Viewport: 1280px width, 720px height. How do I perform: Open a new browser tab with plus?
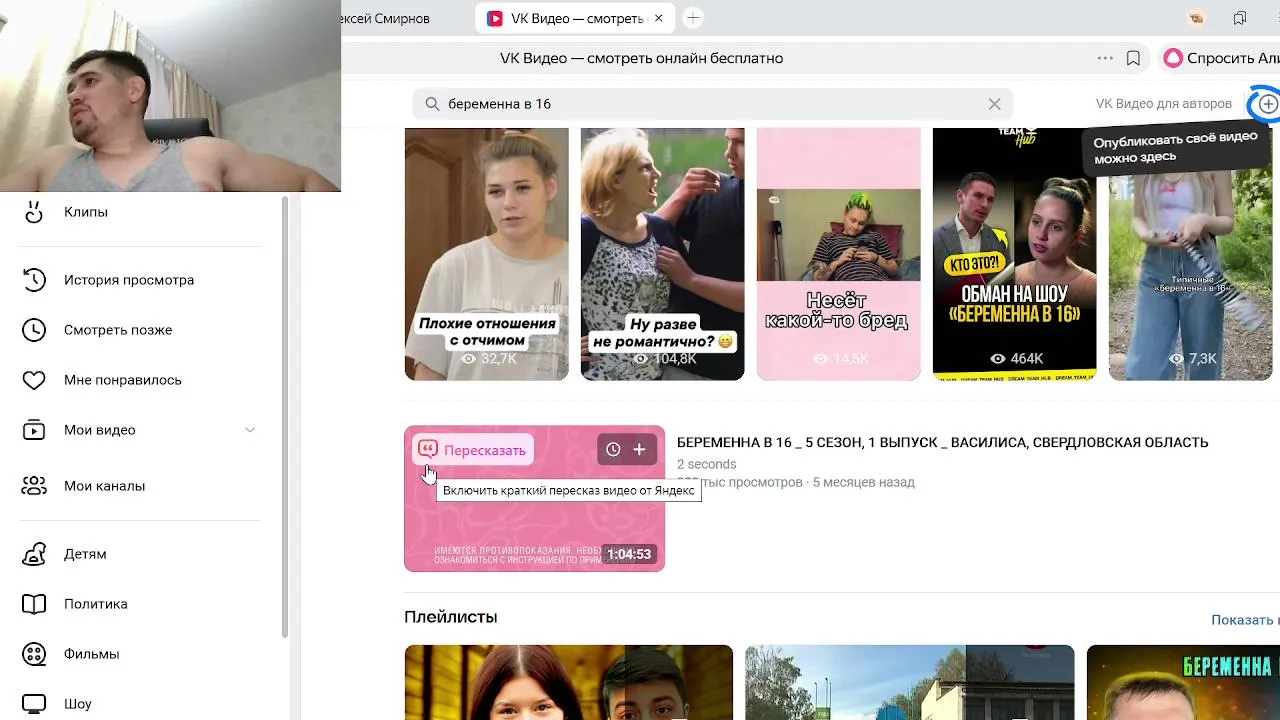(692, 18)
